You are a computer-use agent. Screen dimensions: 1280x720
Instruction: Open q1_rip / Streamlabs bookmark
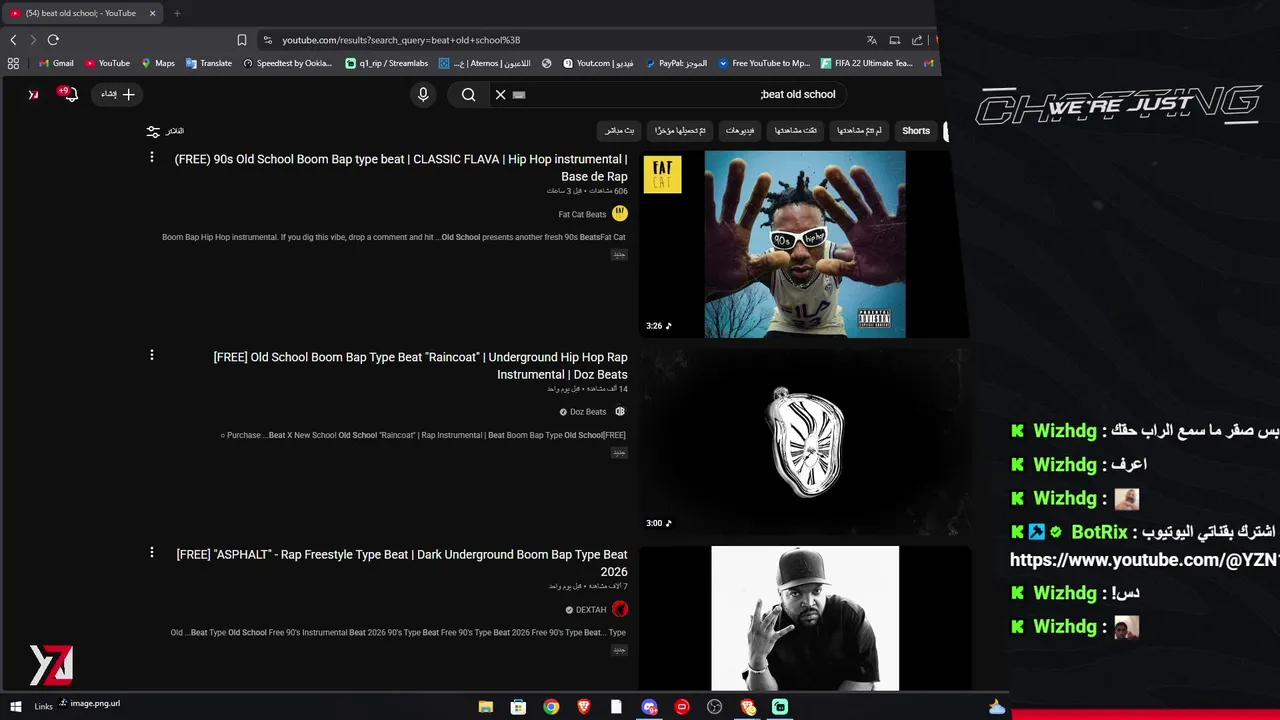tap(387, 63)
